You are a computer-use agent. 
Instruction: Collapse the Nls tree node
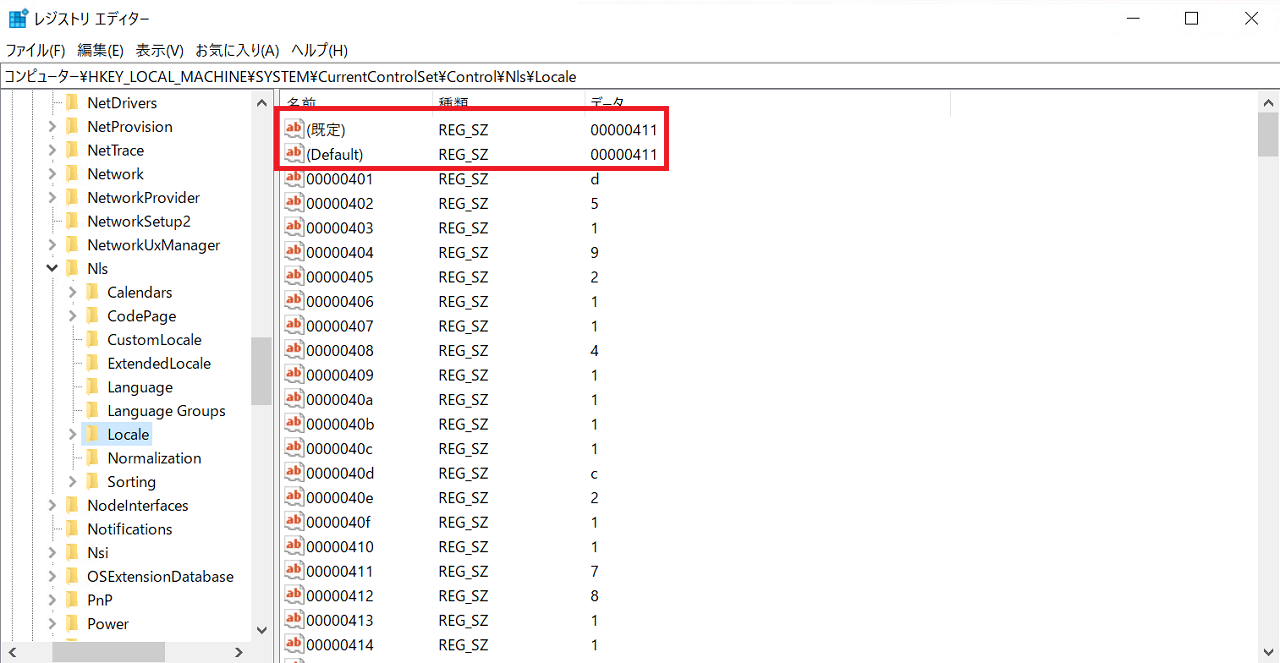click(x=52, y=269)
